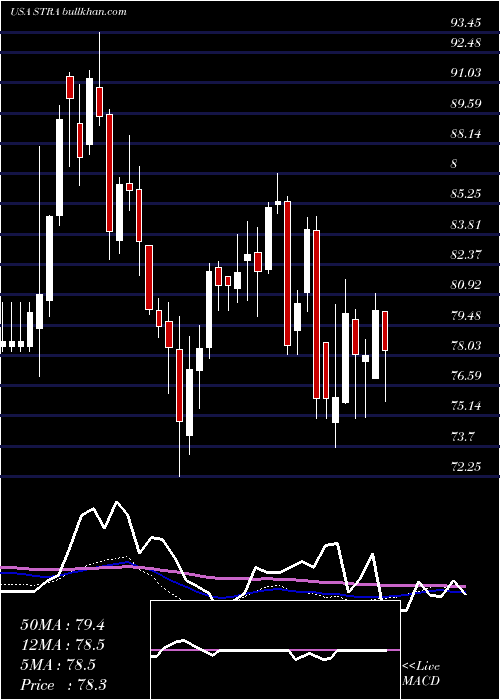
Task: Click the 92.48 price axis label
Action: click(466, 43)
